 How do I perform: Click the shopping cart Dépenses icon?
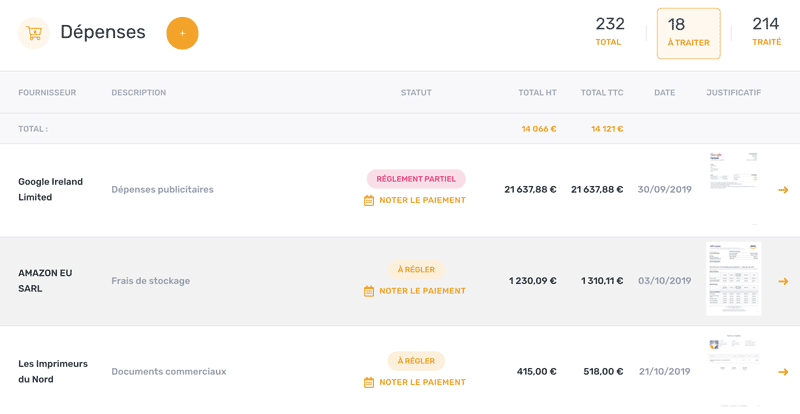(x=34, y=33)
